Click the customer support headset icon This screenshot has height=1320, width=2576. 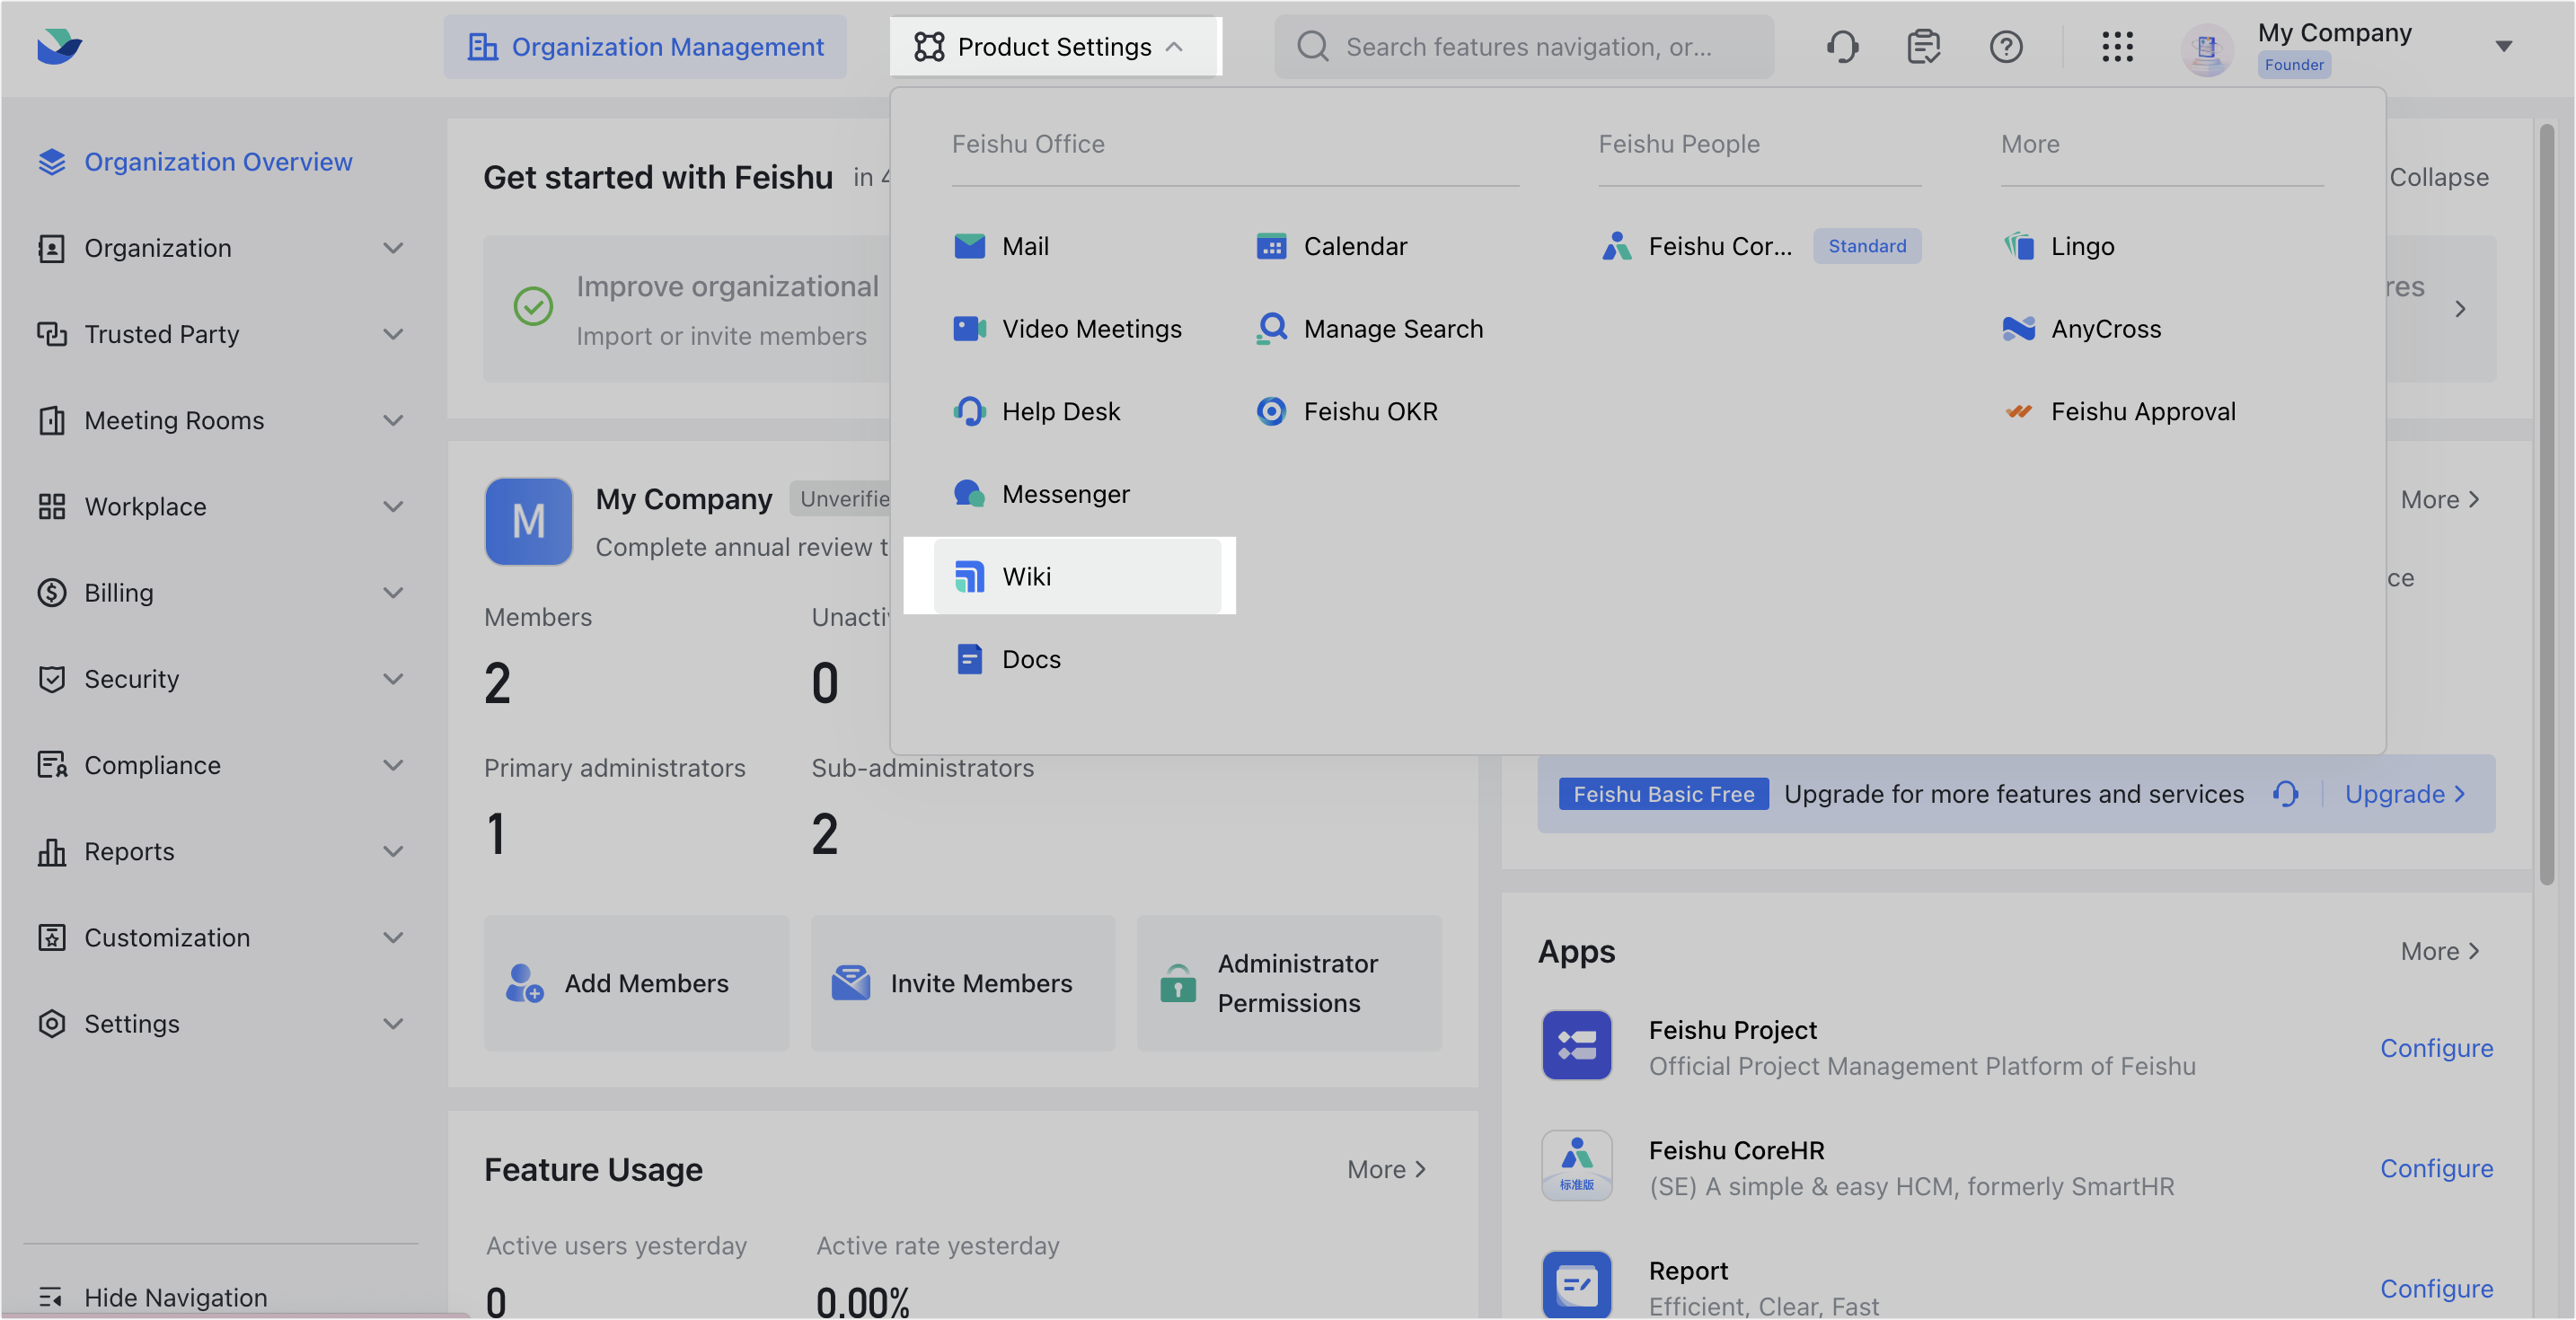click(1842, 47)
